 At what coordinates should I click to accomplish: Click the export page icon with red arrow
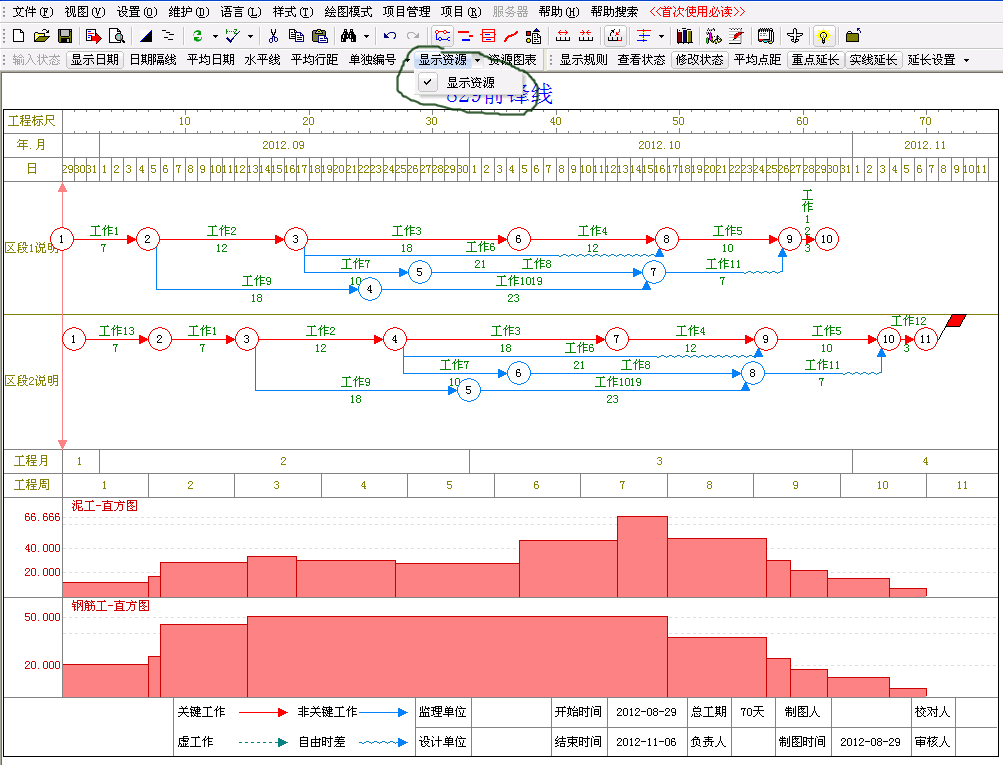point(93,36)
